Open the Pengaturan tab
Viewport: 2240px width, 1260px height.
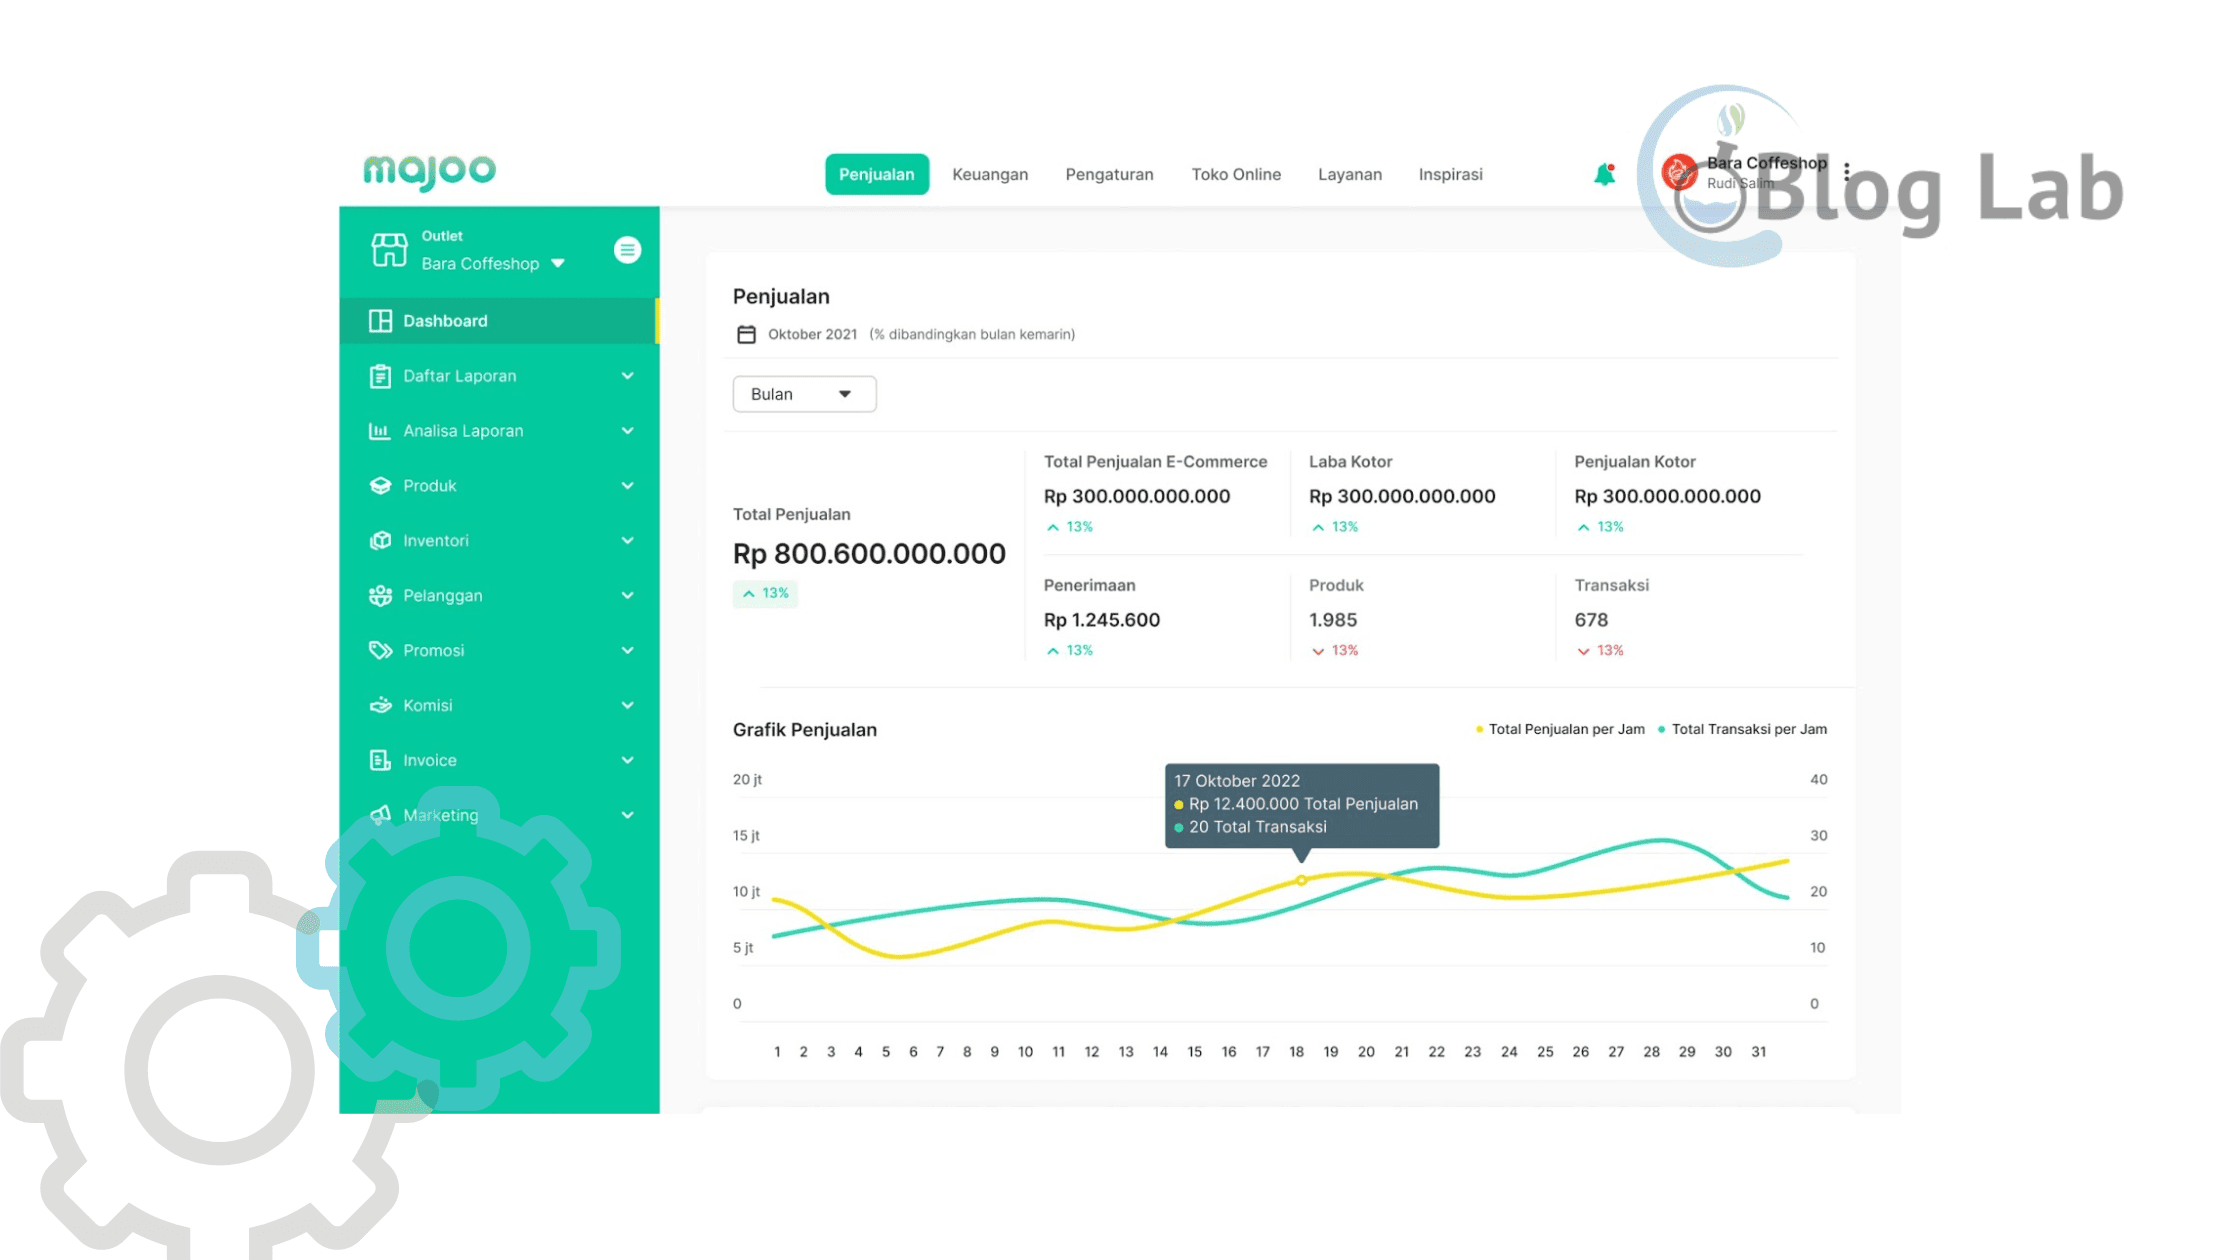tap(1109, 174)
